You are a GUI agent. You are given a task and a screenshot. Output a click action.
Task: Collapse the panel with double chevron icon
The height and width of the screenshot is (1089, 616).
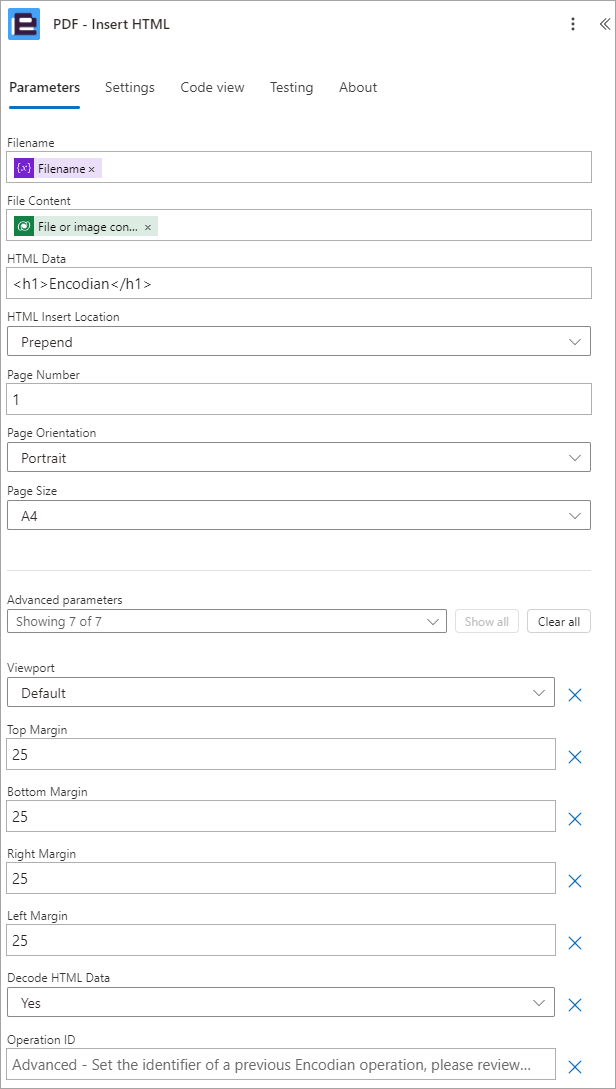pos(604,24)
